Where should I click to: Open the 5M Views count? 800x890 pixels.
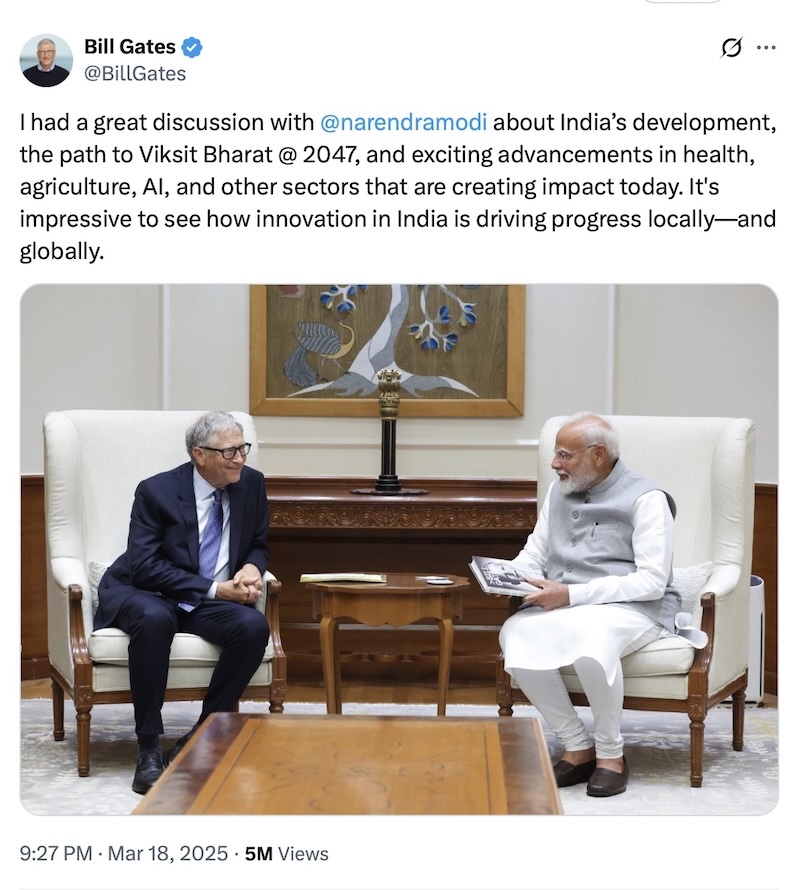tap(287, 854)
